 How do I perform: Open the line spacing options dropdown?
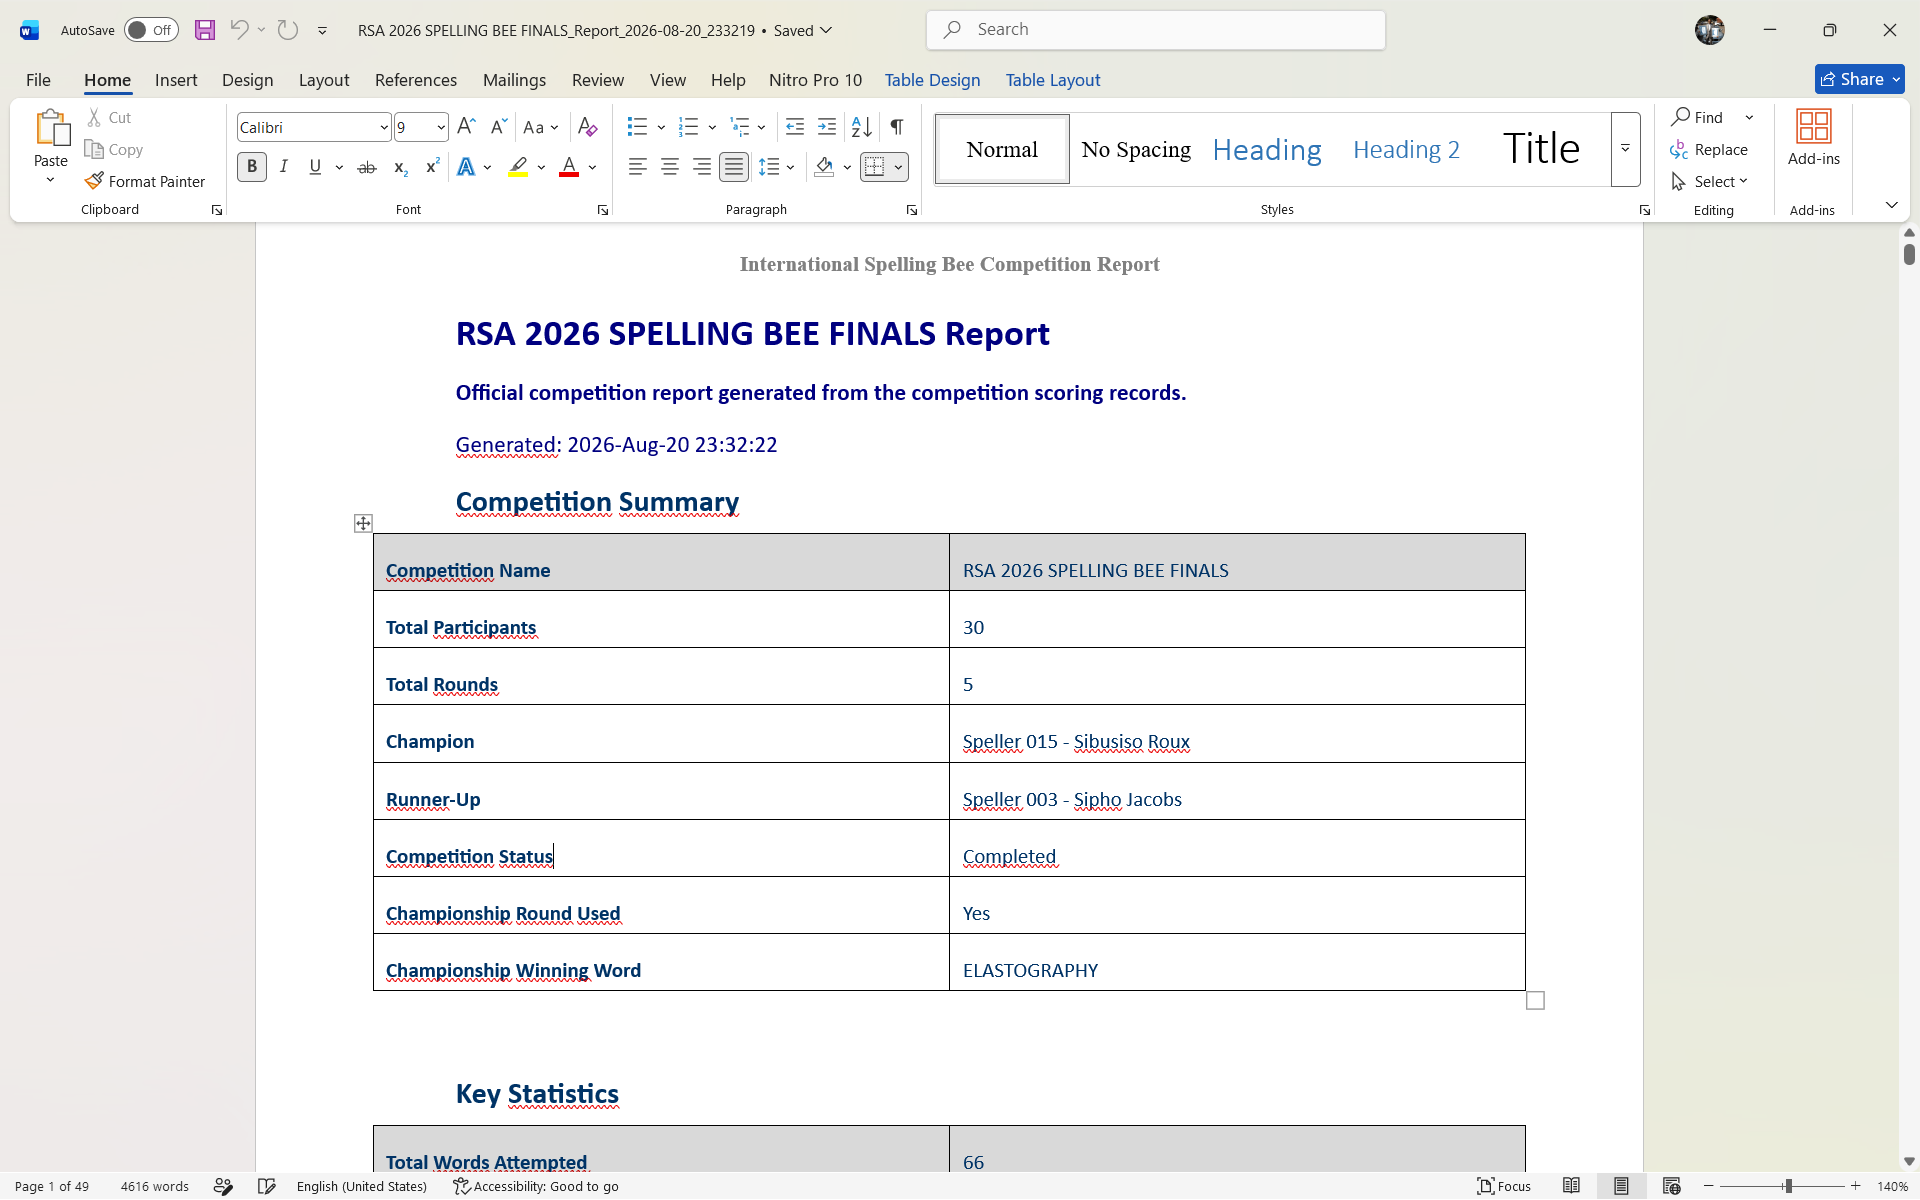pyautogui.click(x=790, y=167)
